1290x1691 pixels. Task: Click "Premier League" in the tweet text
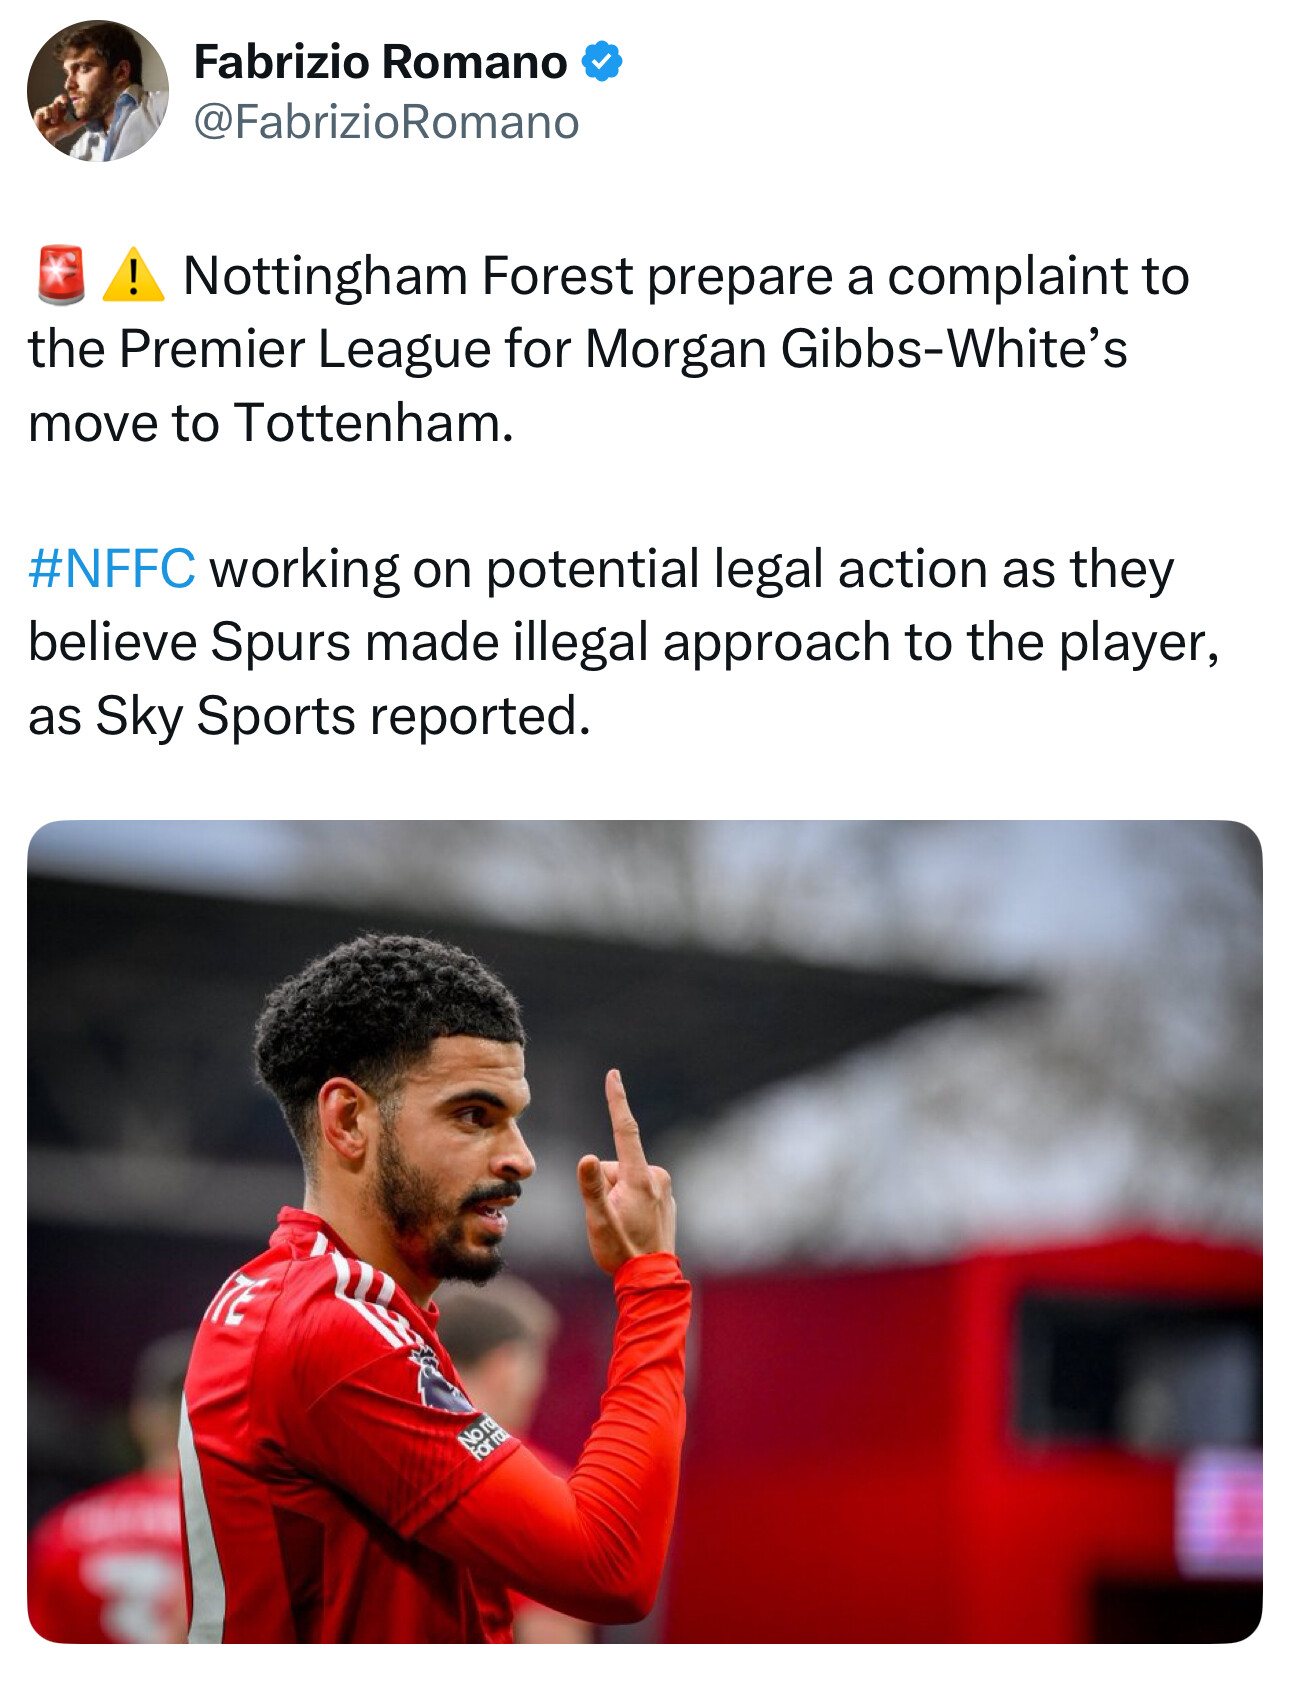point(304,350)
